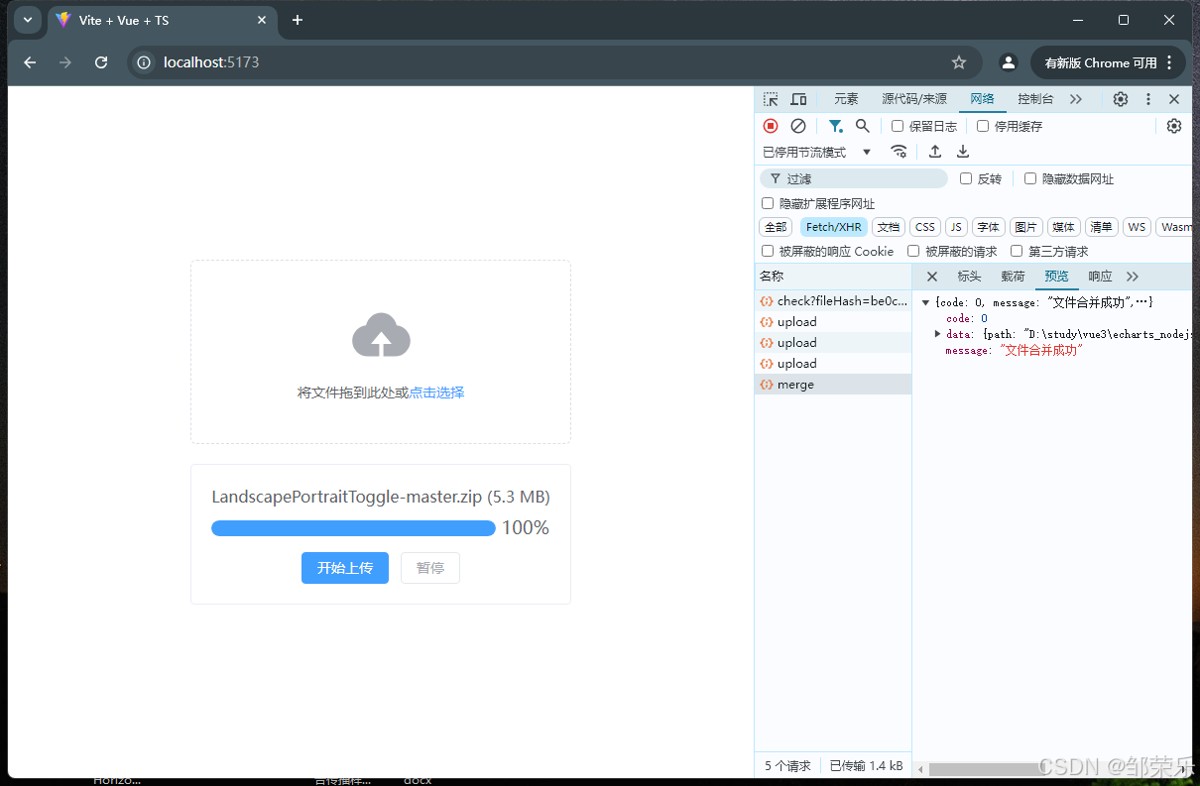The width and height of the screenshot is (1200, 786).
Task: Open the tab search dropdown arrow
Action: point(27,20)
